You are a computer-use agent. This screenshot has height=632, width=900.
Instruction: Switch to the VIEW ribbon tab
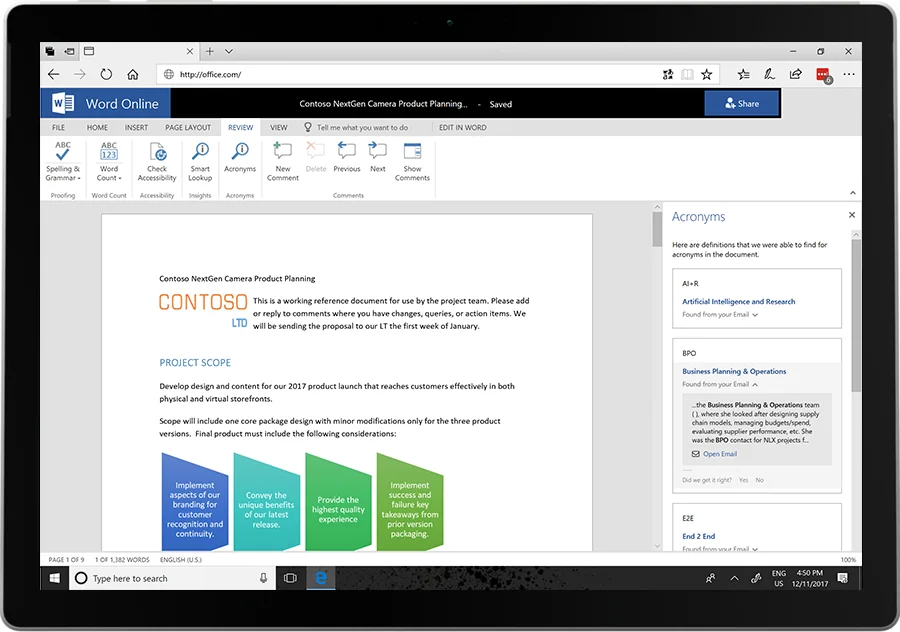[278, 127]
